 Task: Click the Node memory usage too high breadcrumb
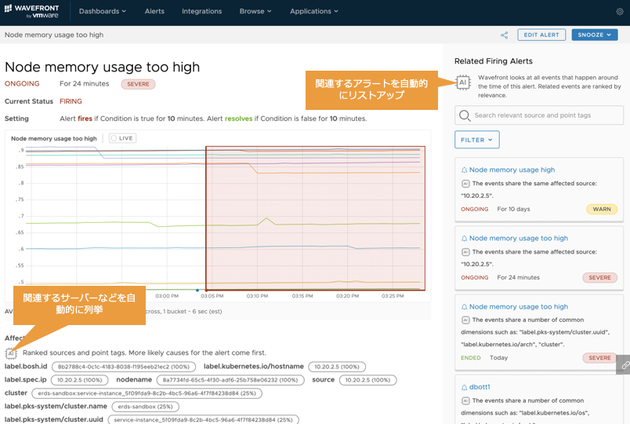click(x=54, y=35)
